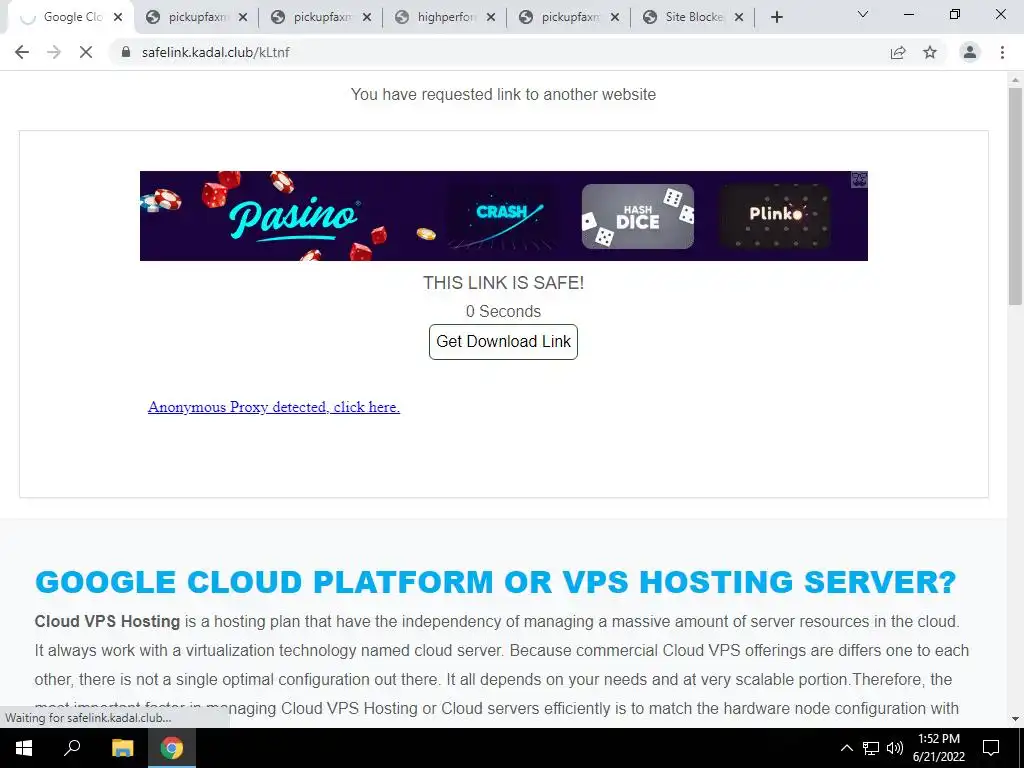Open Chrome three-dot menu
This screenshot has height=768, width=1024.
pos(1002,52)
